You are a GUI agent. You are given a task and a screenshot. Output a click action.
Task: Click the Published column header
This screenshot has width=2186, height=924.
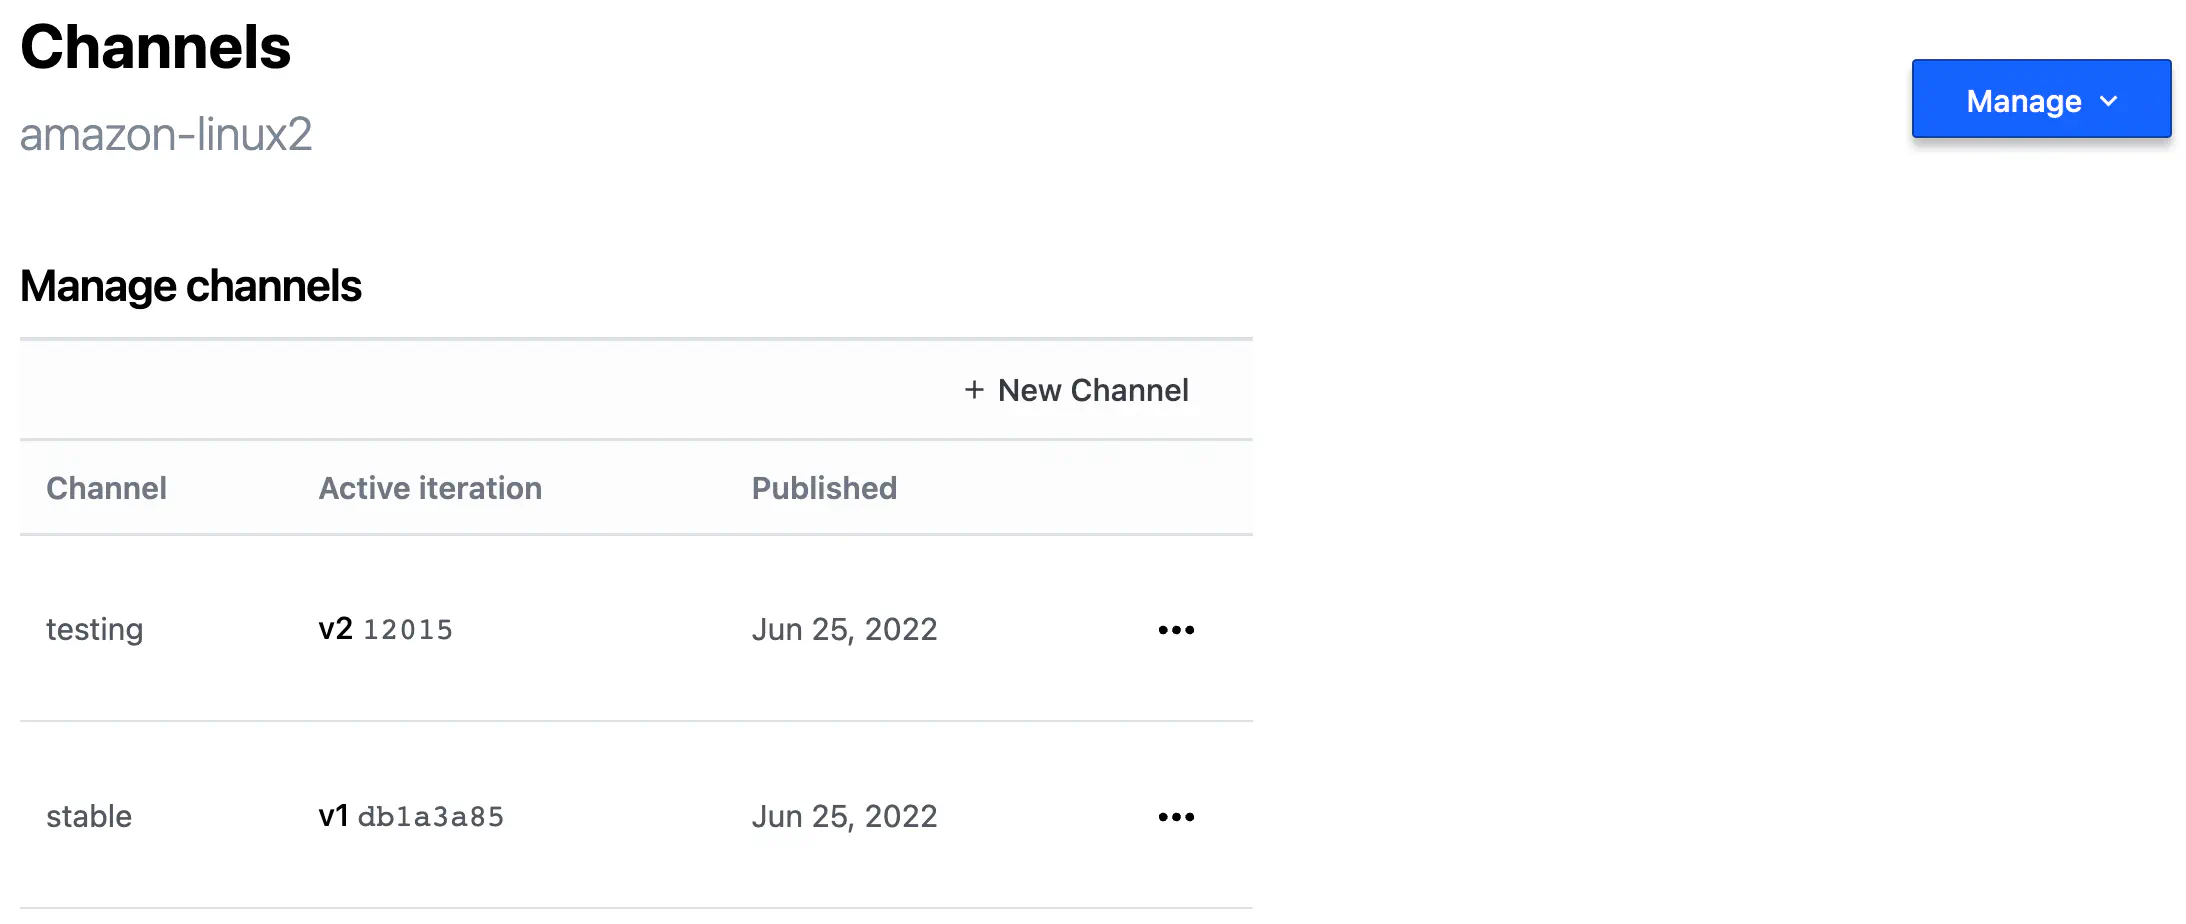tap(824, 488)
